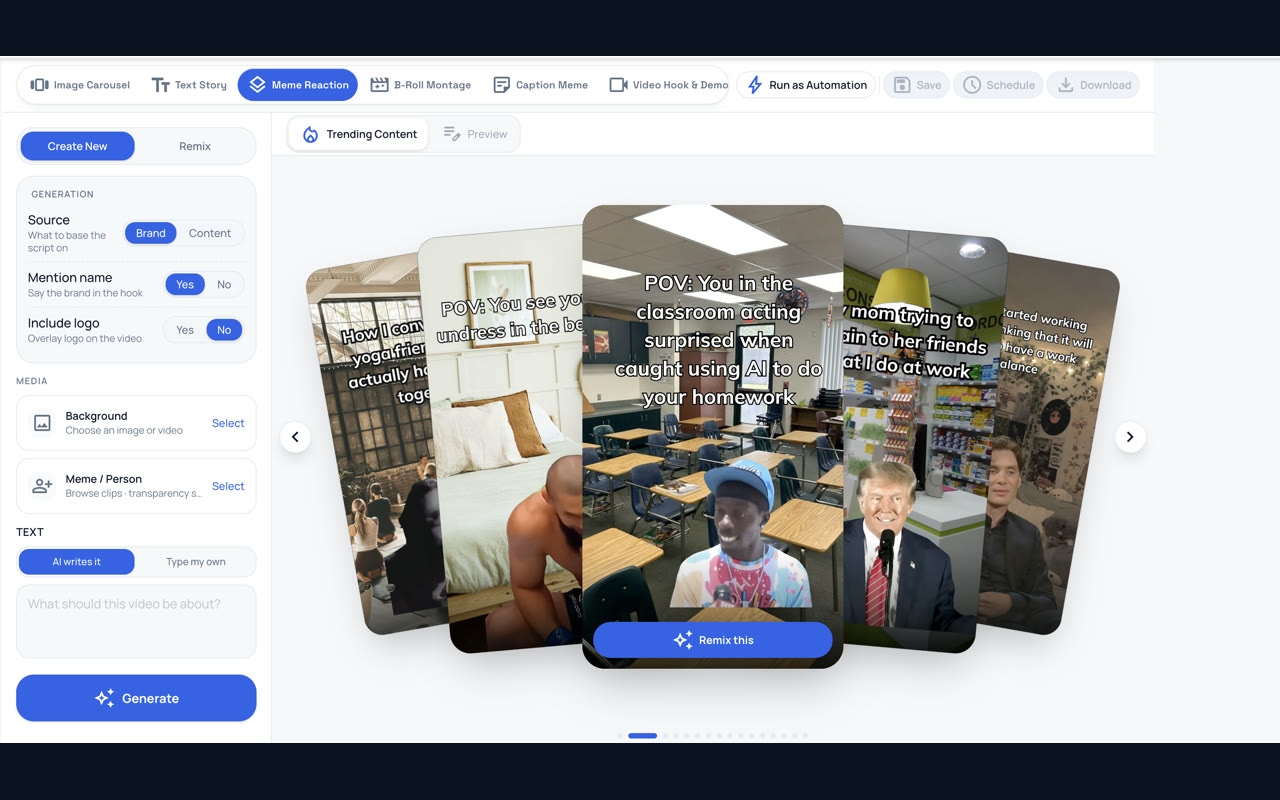Go to next carousel card arrow

click(1130, 437)
